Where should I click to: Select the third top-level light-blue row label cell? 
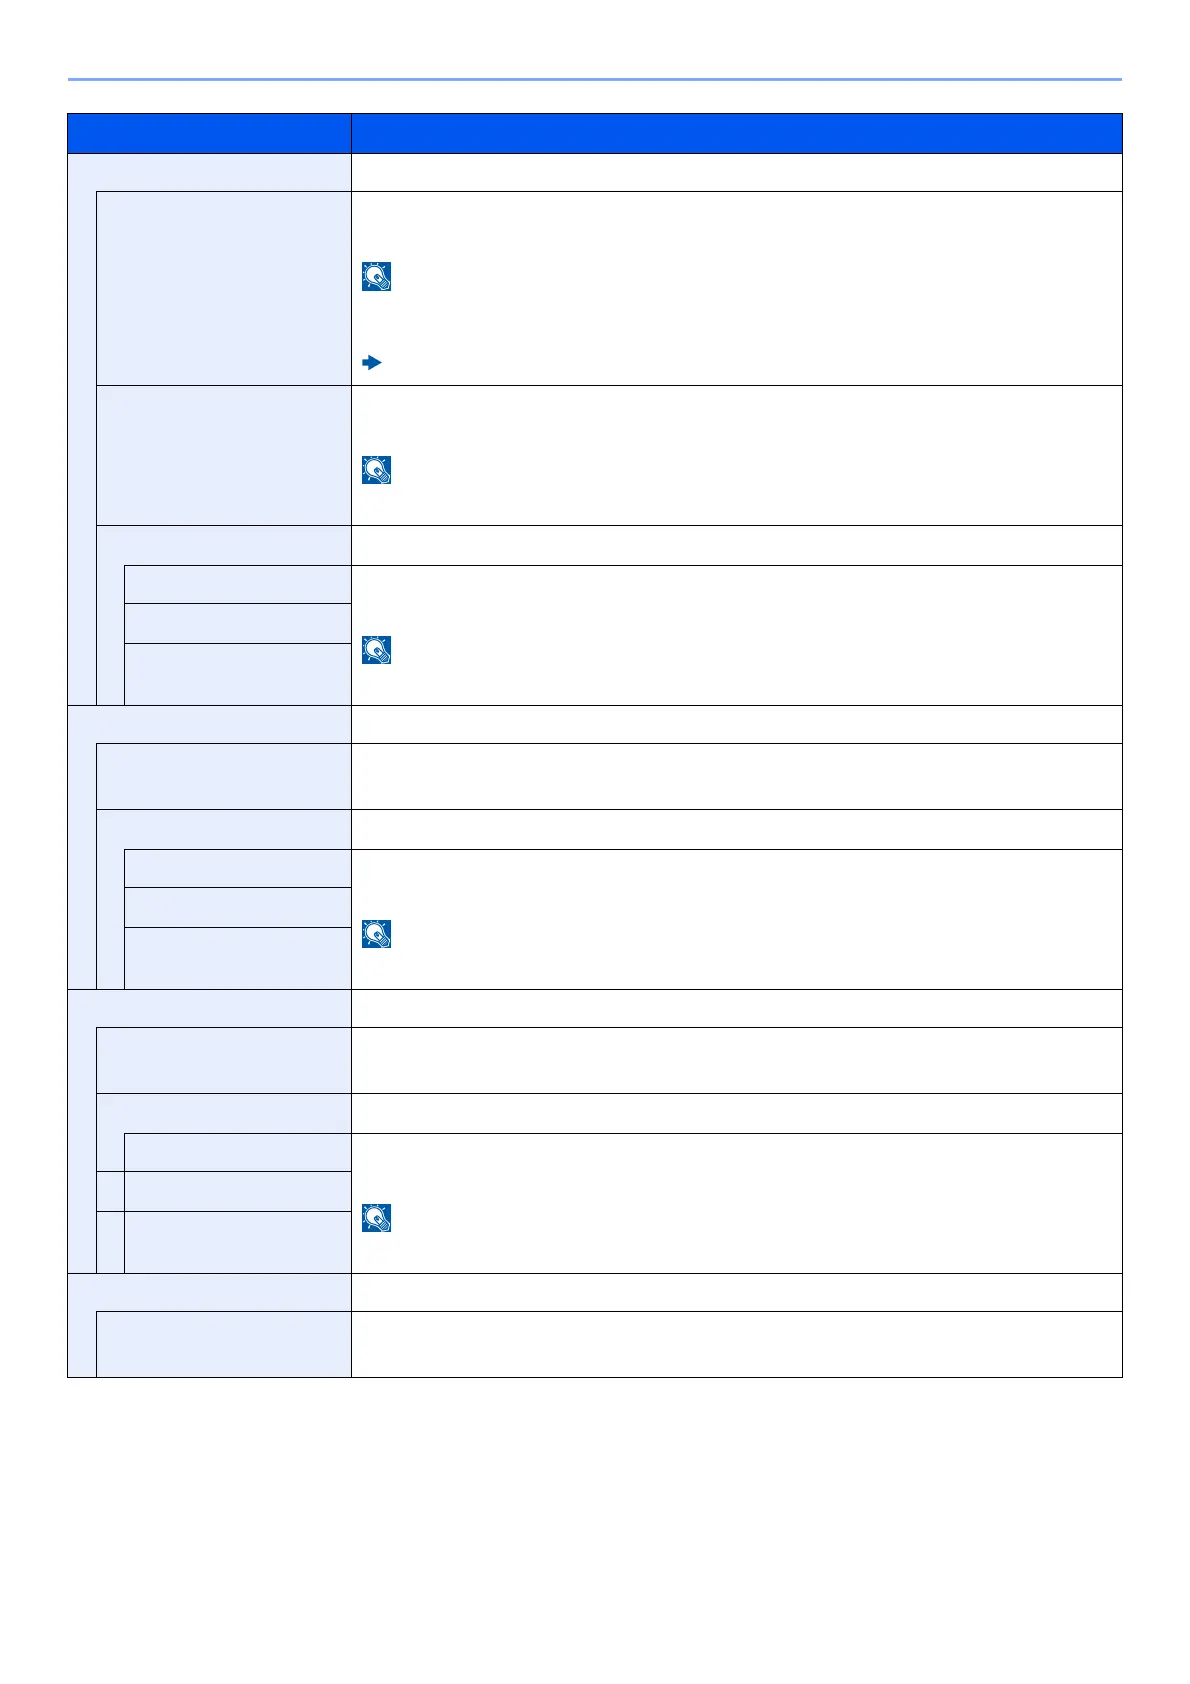(209, 1008)
